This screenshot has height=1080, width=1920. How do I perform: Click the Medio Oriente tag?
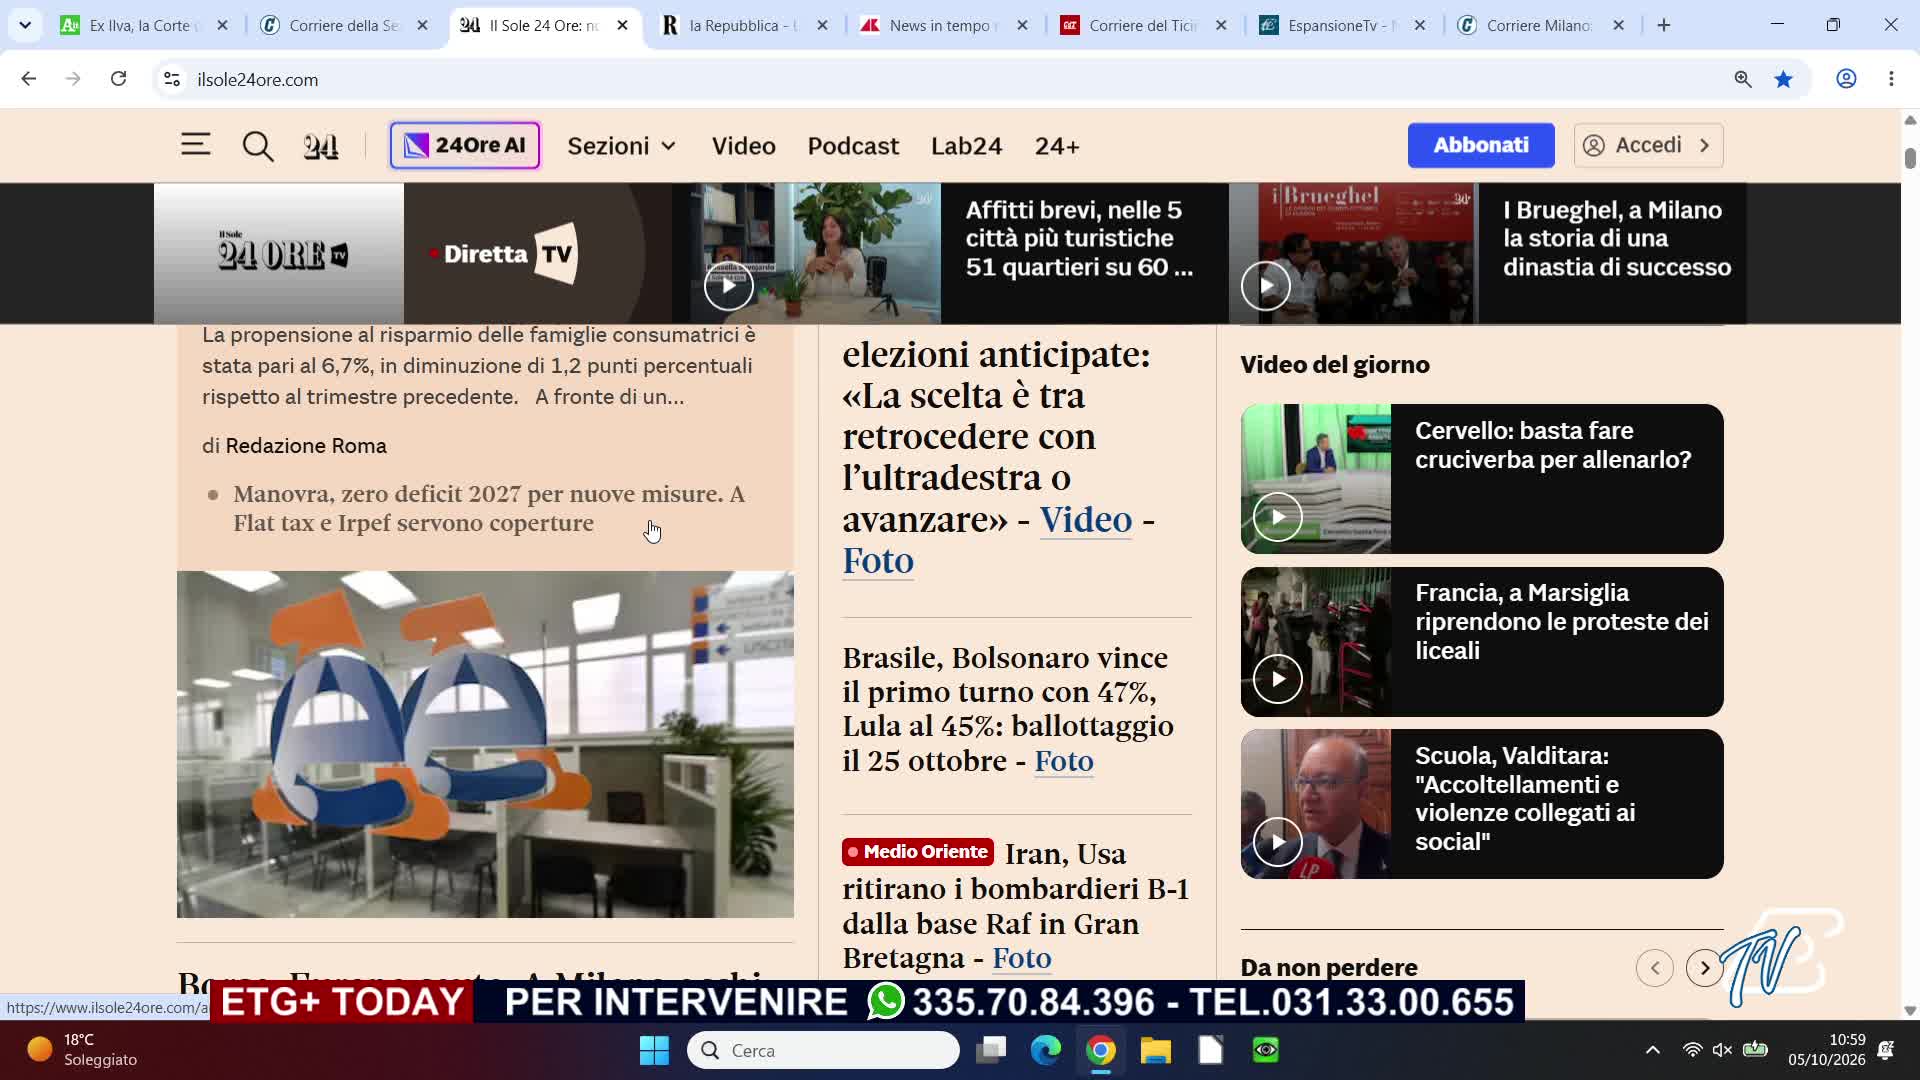click(917, 852)
